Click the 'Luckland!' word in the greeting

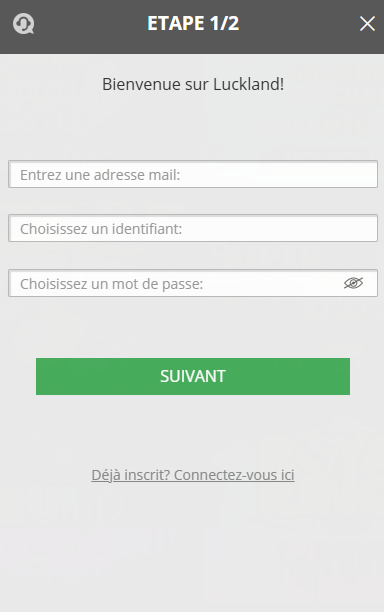pyautogui.click(x=249, y=84)
